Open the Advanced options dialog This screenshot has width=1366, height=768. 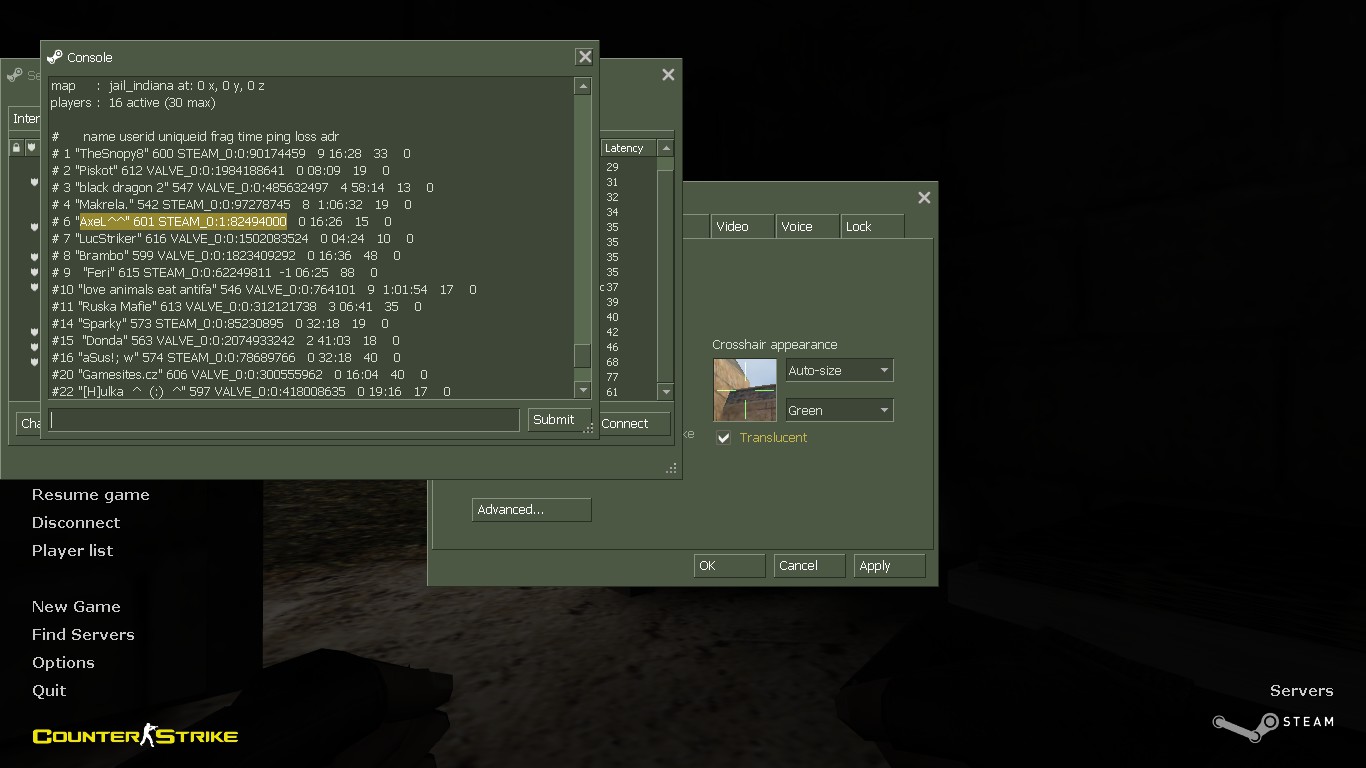tap(531, 510)
